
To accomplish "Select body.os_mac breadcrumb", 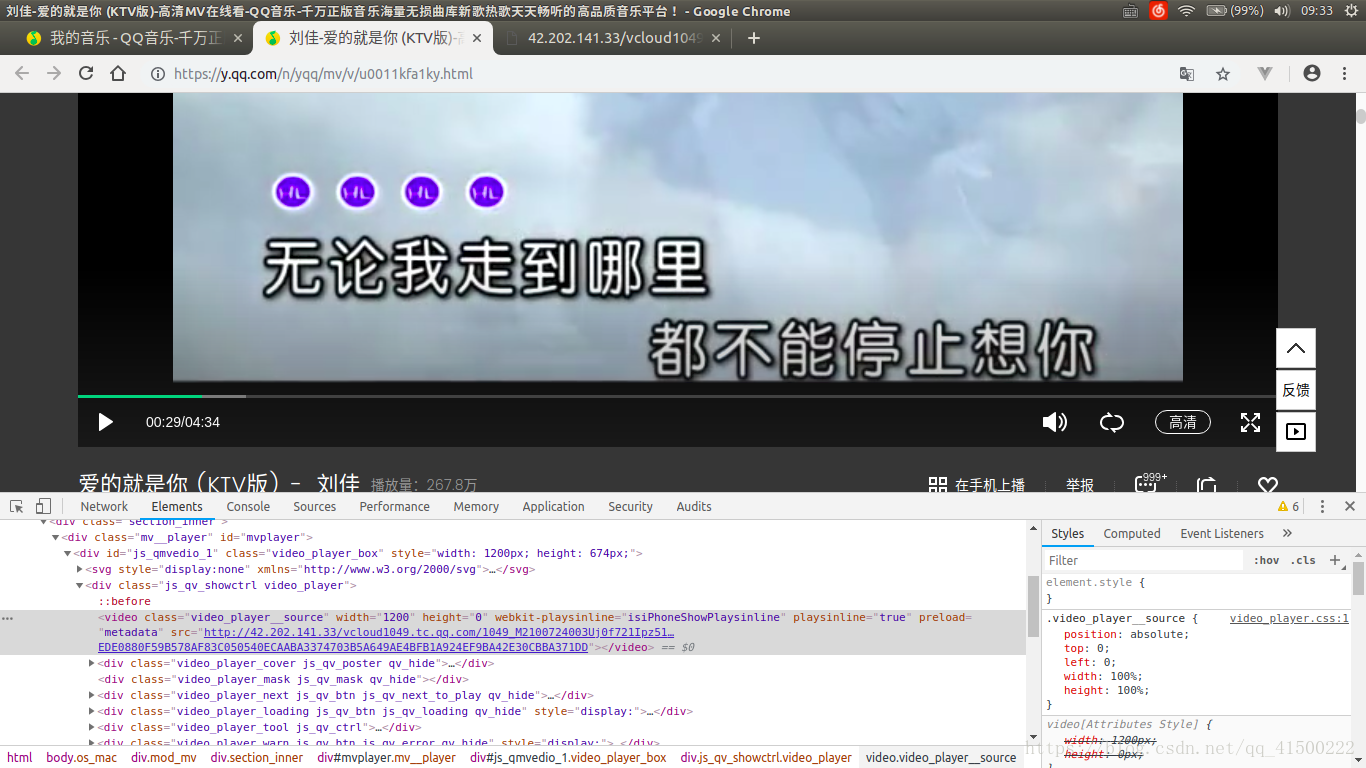I will (81, 757).
